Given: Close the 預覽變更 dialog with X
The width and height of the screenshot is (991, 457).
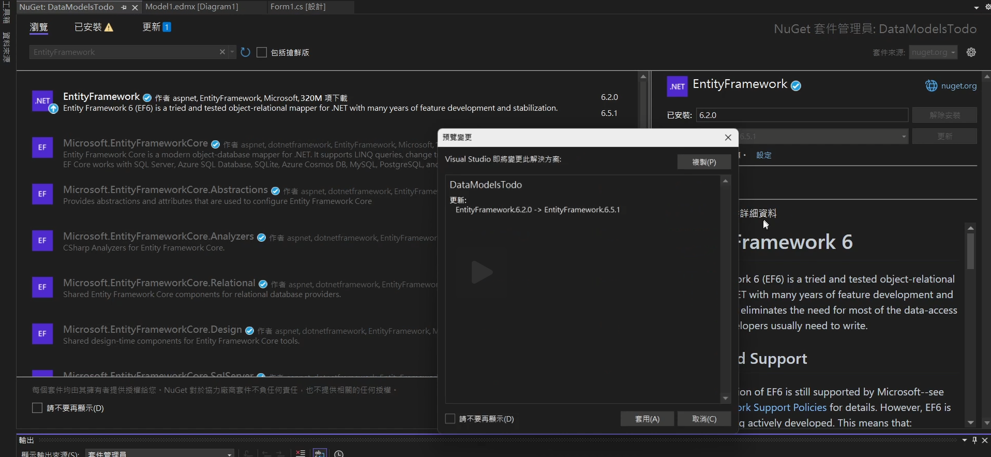Looking at the screenshot, I should pyautogui.click(x=727, y=137).
